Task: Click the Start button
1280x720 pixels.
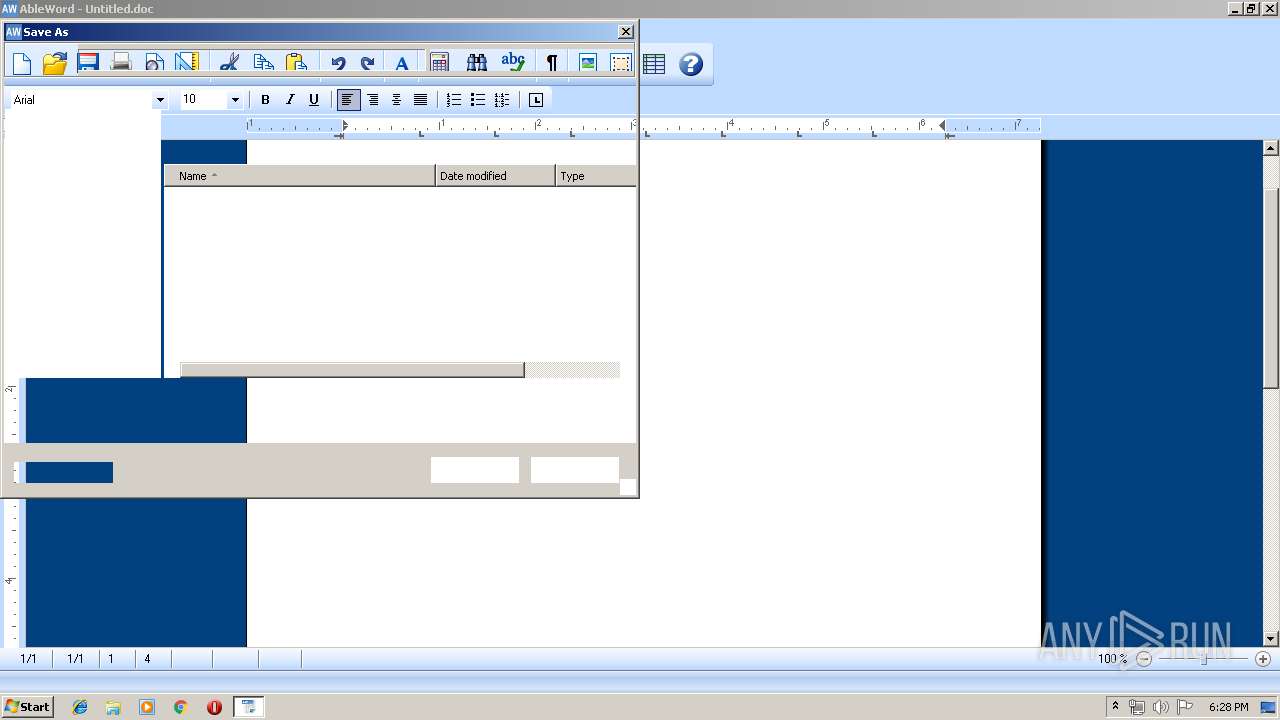Action: (27, 707)
